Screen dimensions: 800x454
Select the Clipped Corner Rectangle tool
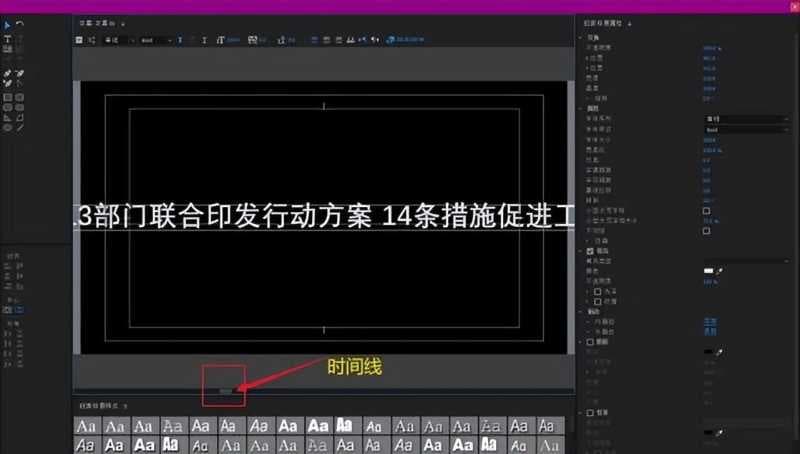(7, 107)
